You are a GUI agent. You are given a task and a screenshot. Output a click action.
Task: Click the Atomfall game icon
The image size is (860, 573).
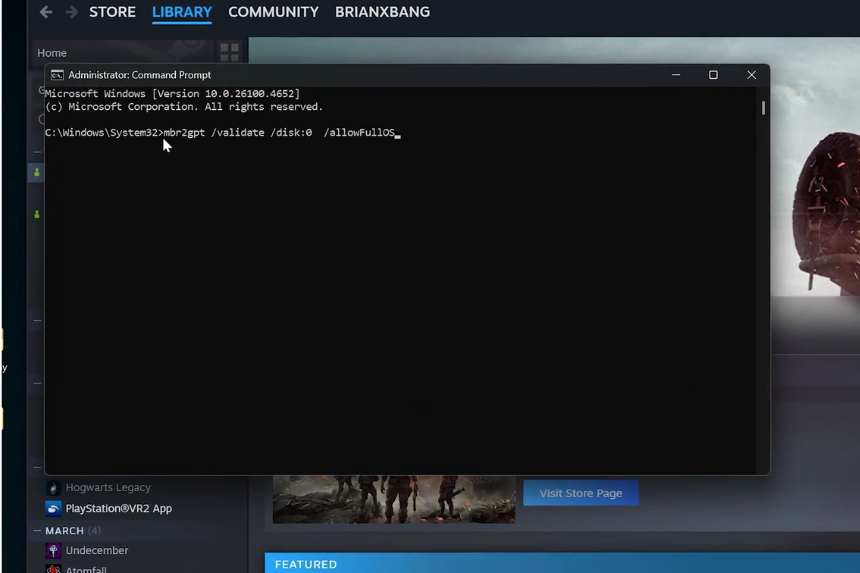tap(54, 568)
